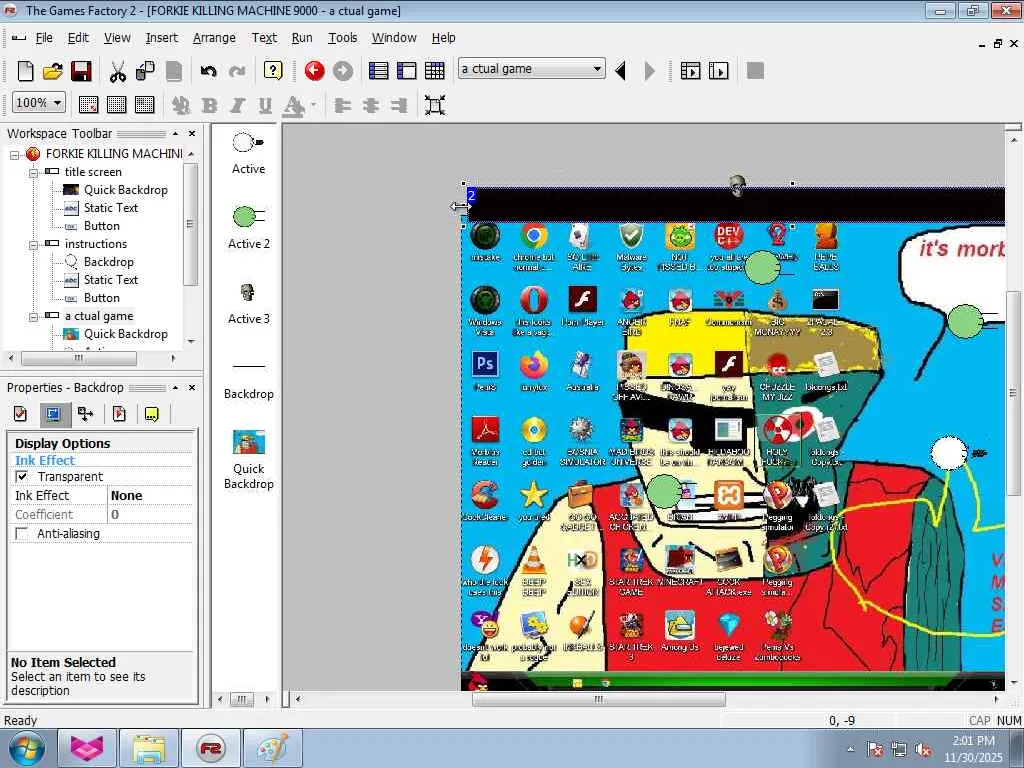Open Paint from the taskbar
Screen dimensions: 1024x768
coord(272,748)
